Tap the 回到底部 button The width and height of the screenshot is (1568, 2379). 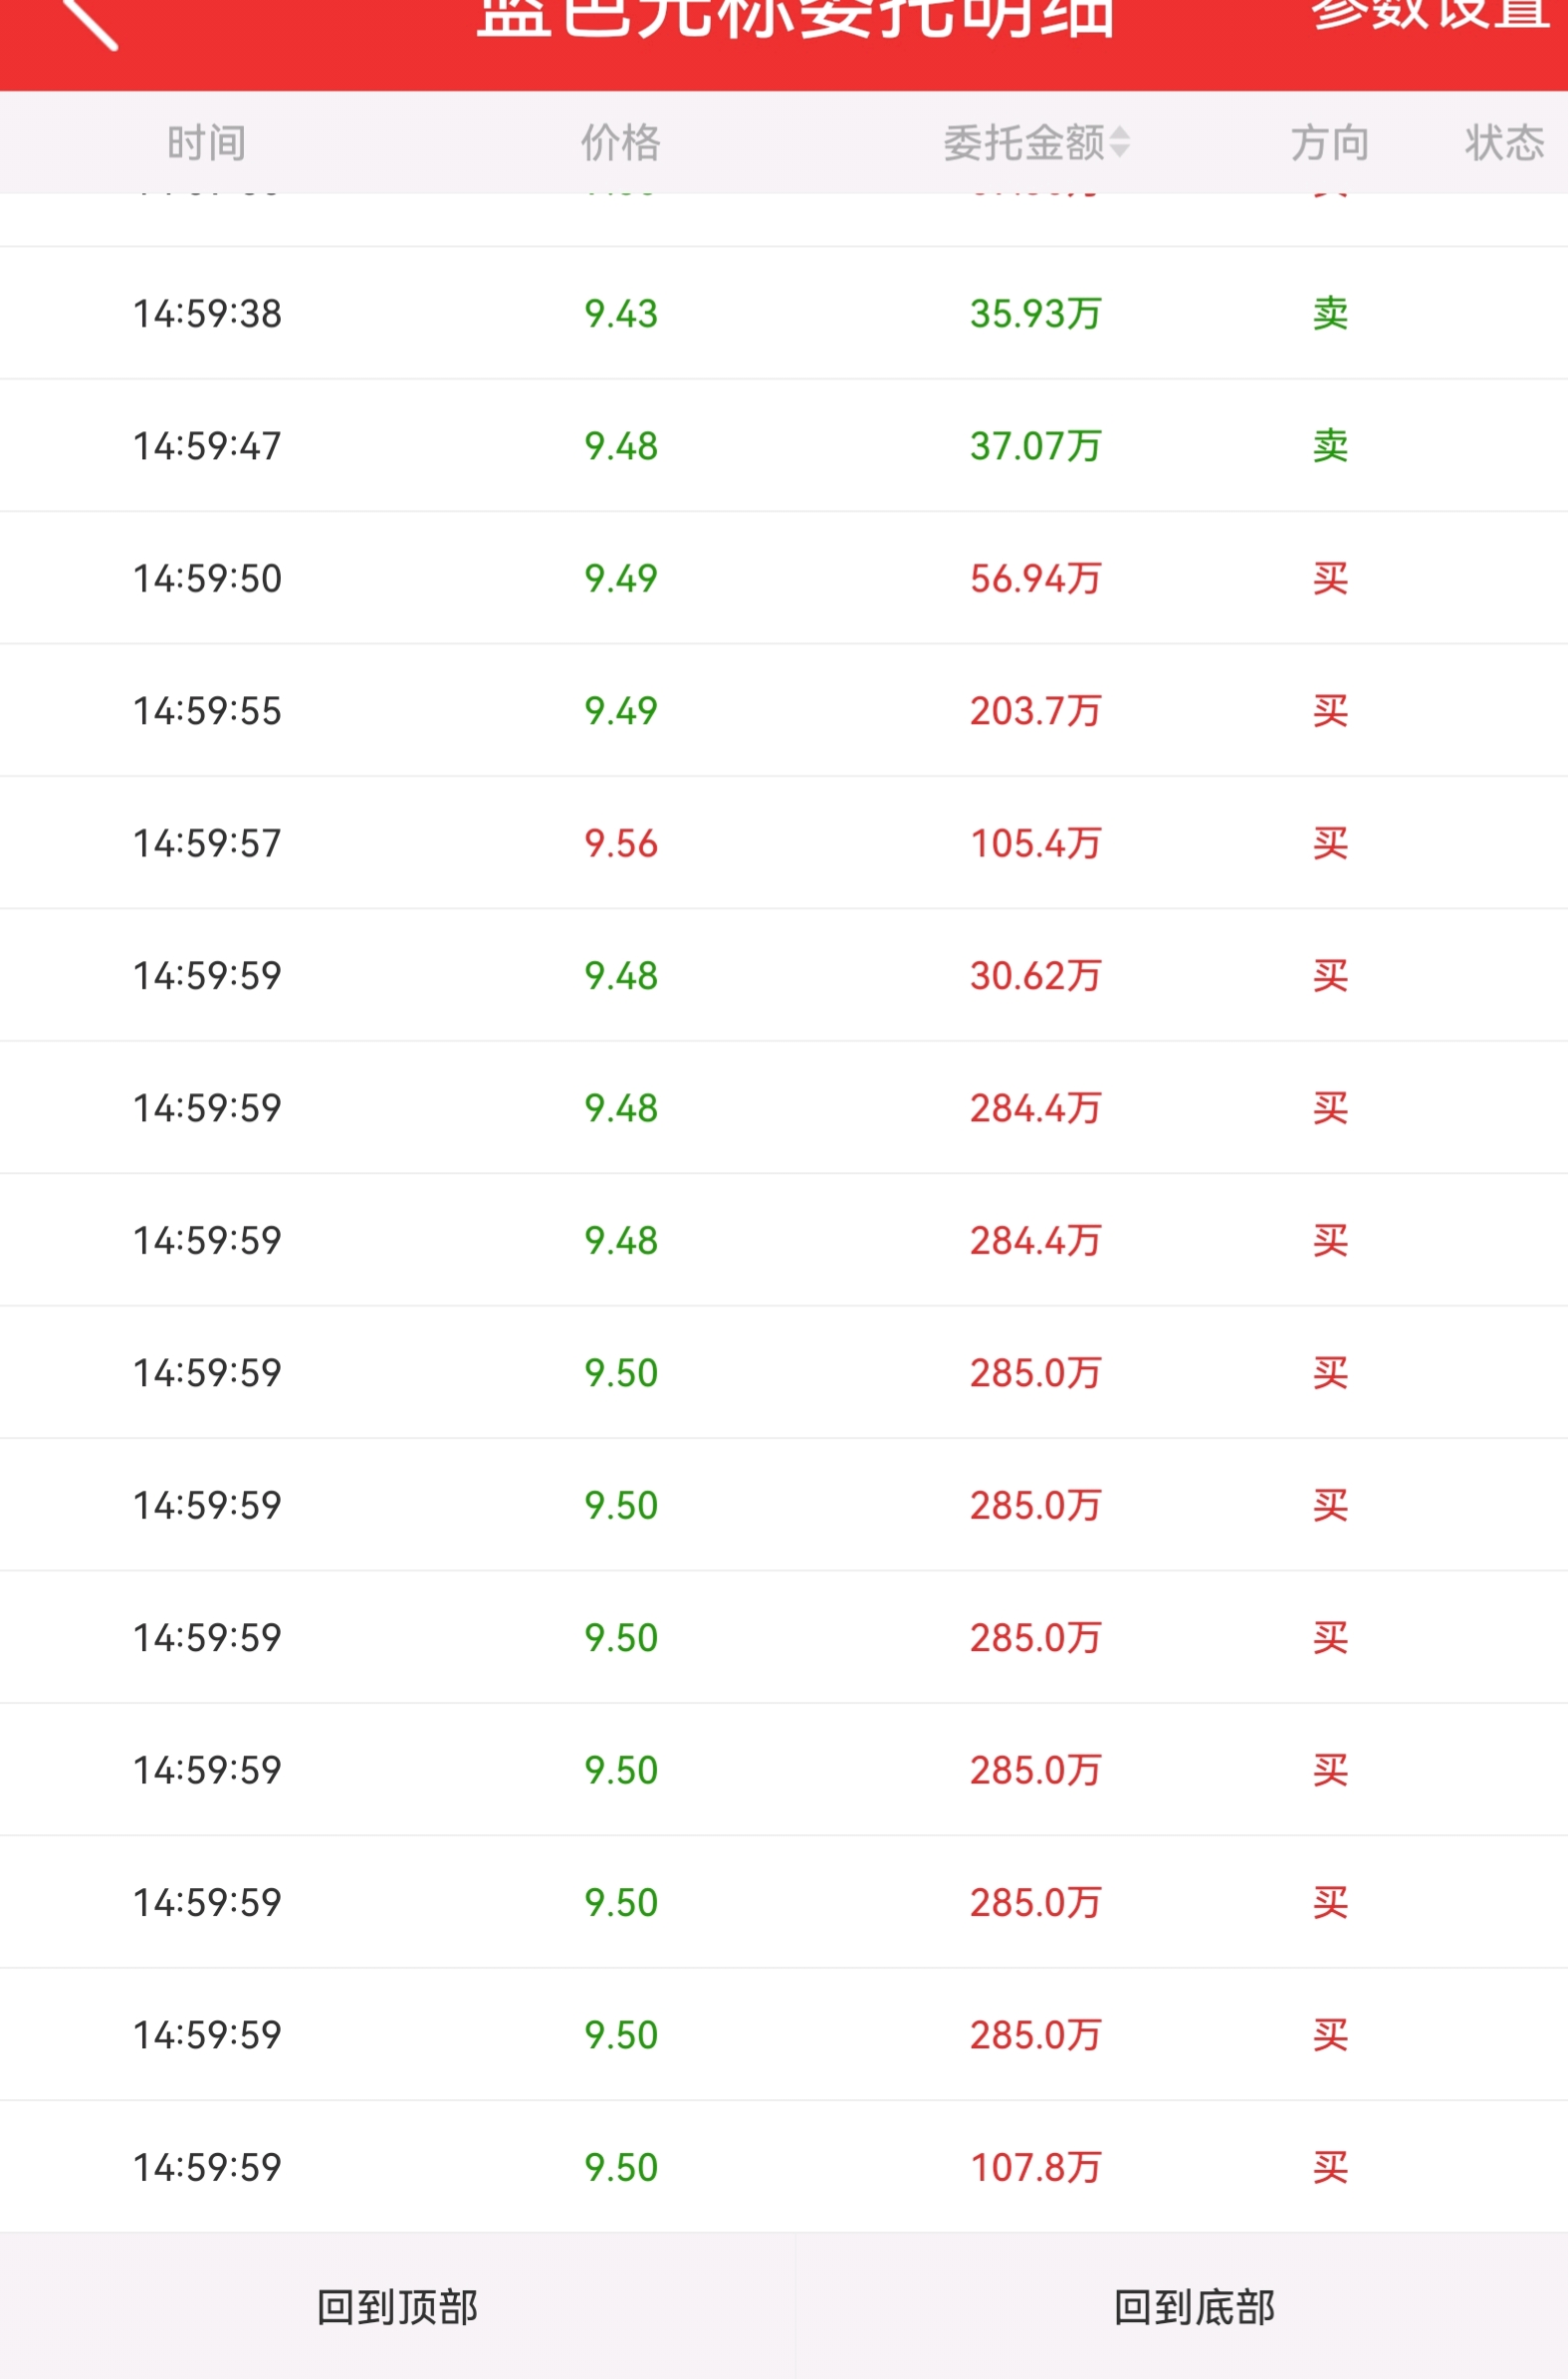click(1194, 2307)
